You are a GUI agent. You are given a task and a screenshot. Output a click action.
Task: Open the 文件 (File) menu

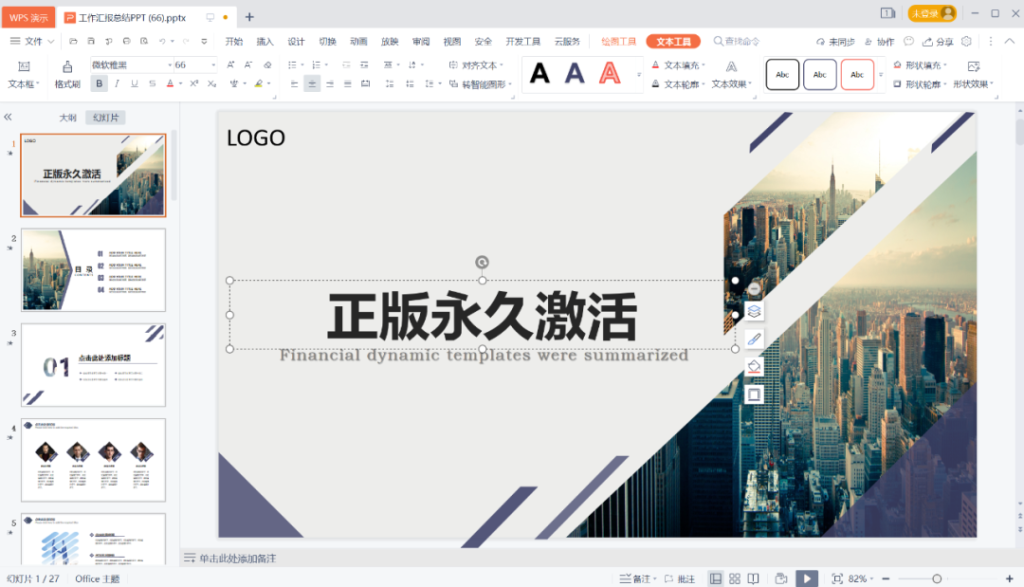click(32, 41)
